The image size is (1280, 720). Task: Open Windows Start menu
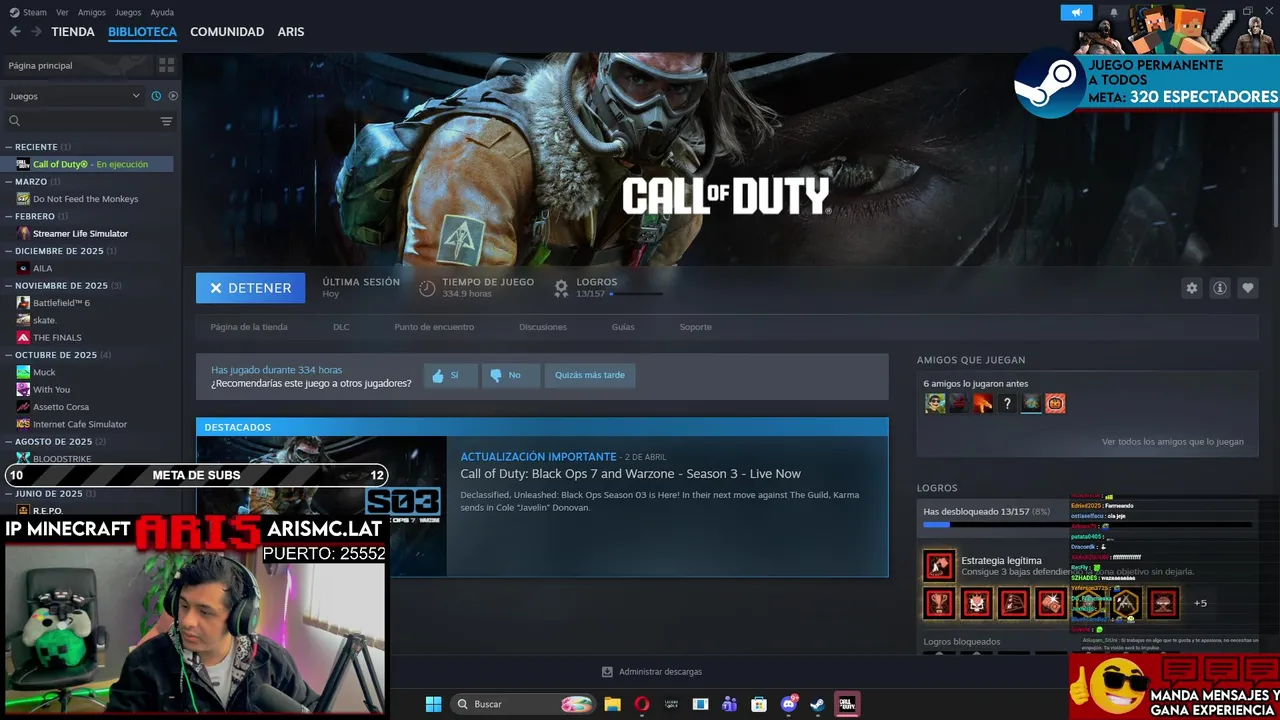[433, 704]
